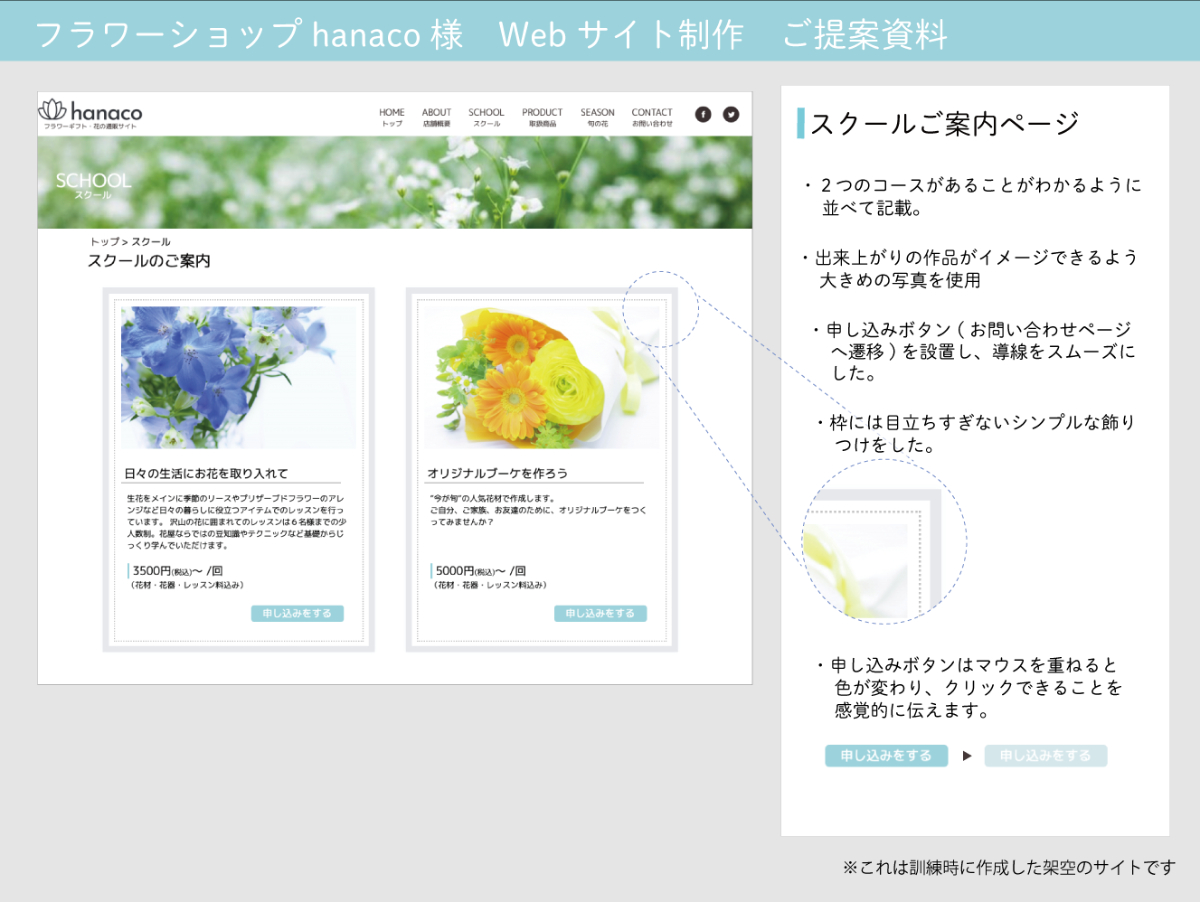Navigate to the SEASON menu item
This screenshot has height=902, width=1200.
[597, 117]
